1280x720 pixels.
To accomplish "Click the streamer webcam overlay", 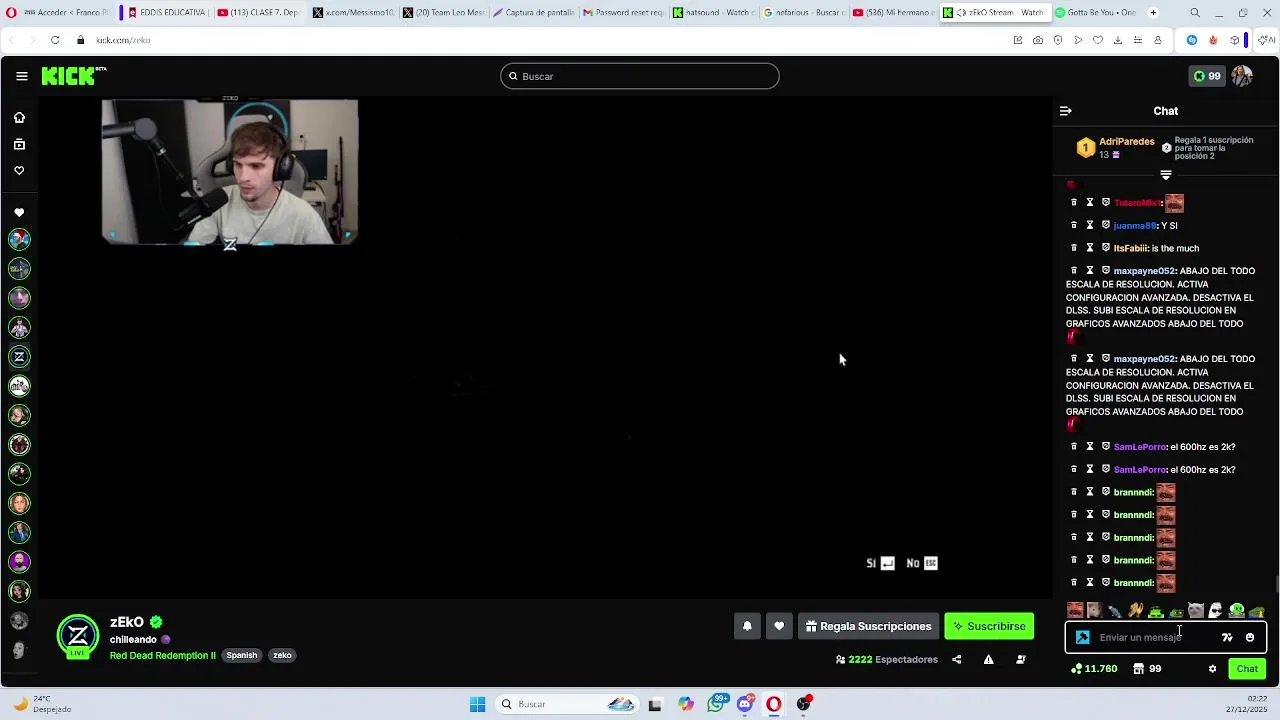I will coord(230,171).
